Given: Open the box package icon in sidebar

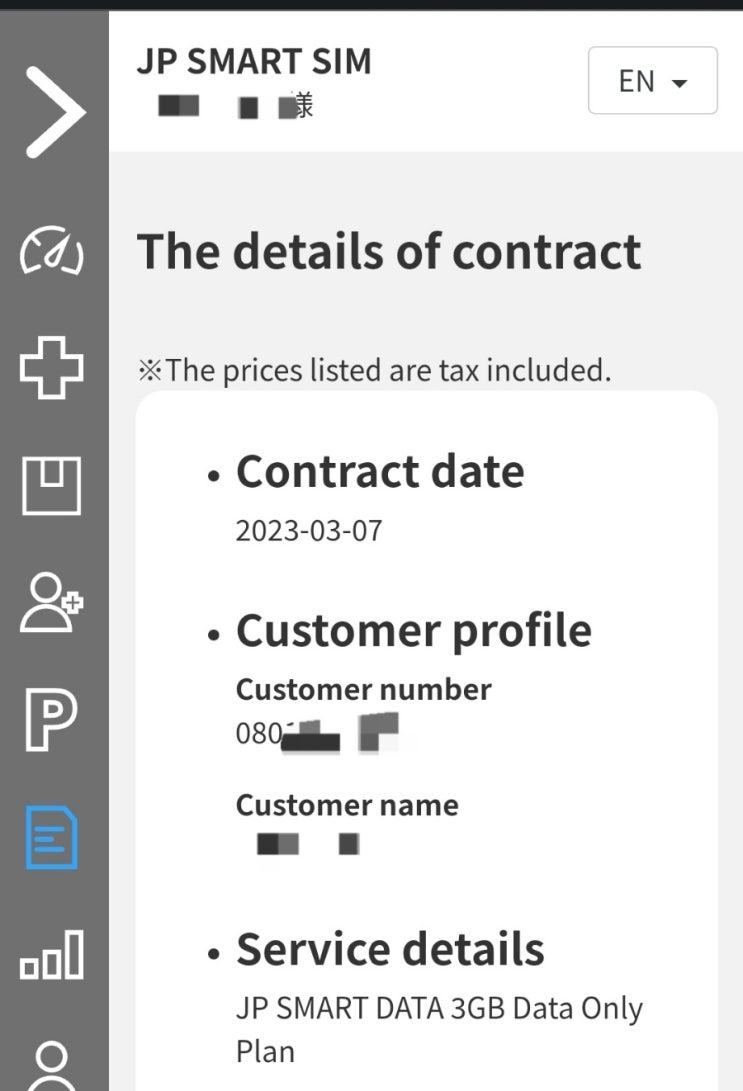Looking at the screenshot, I should [x=52, y=486].
